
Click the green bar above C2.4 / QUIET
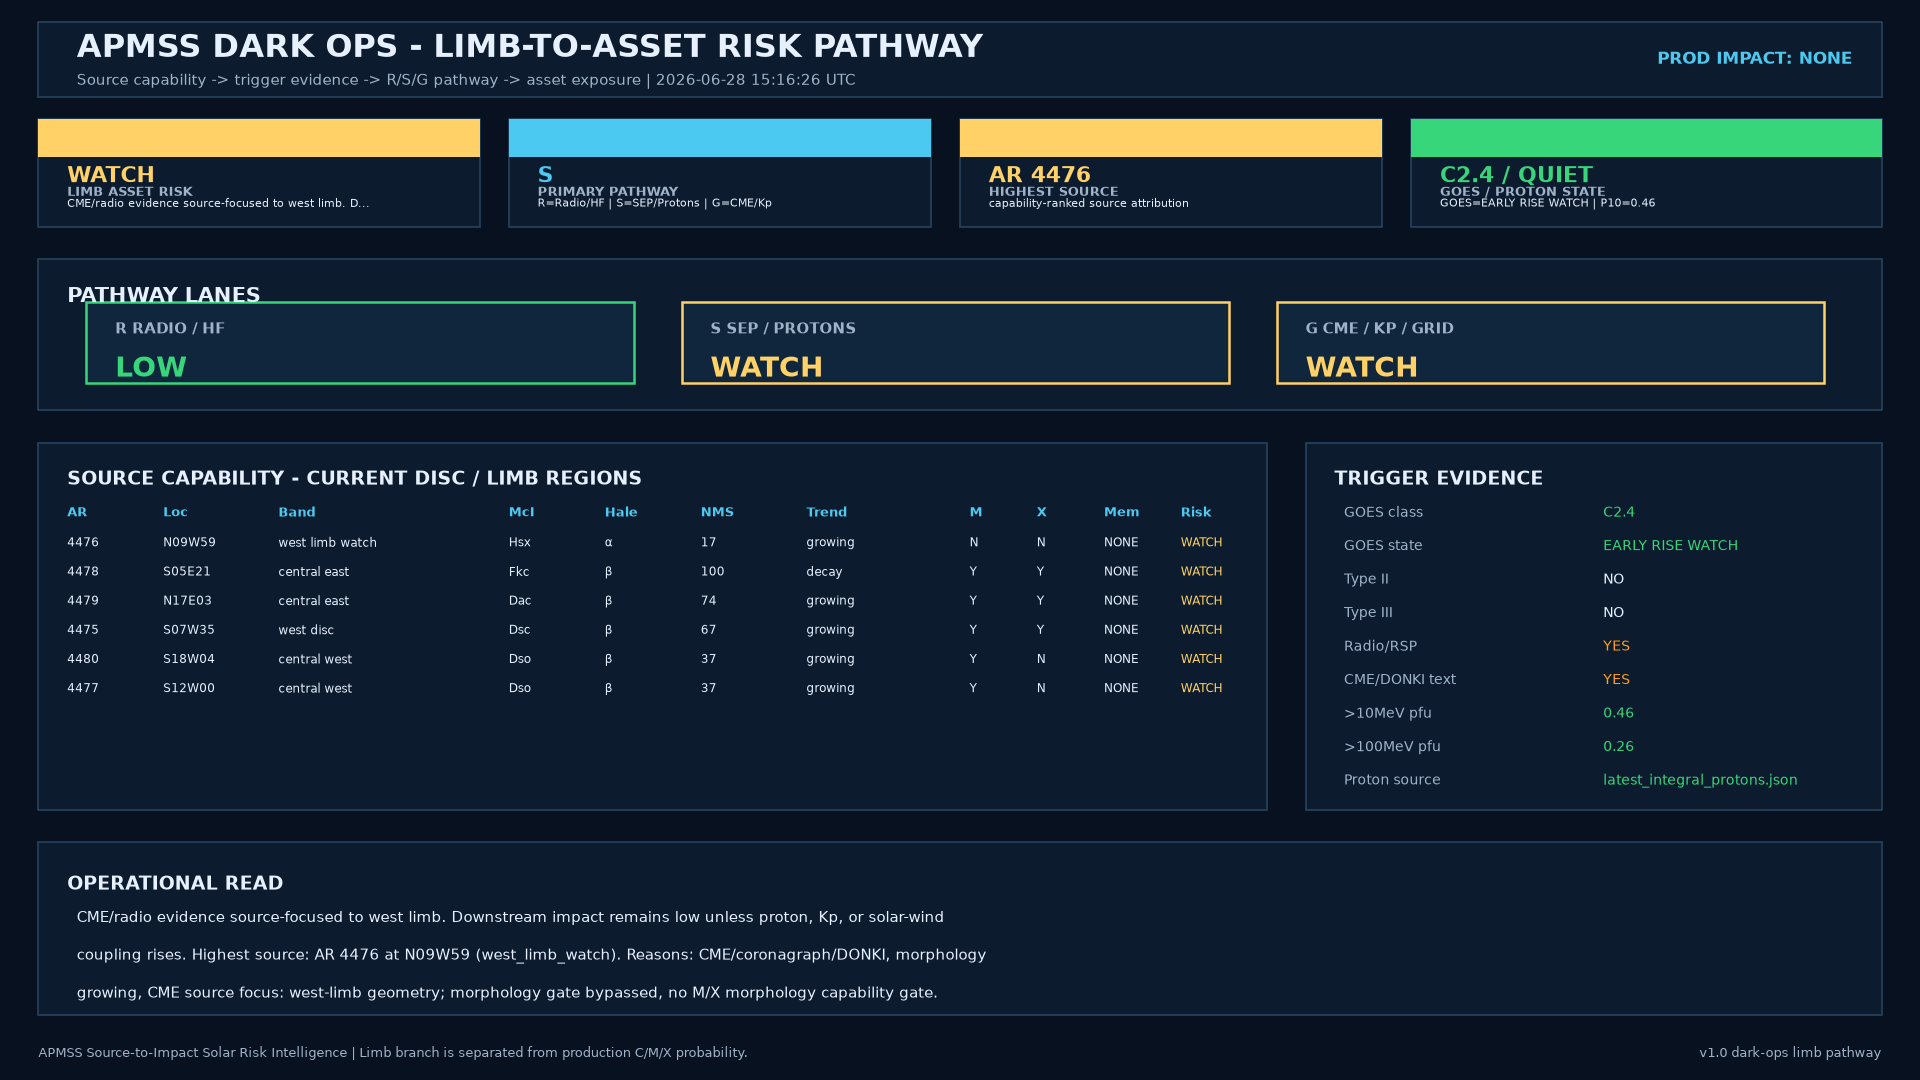coord(1646,138)
